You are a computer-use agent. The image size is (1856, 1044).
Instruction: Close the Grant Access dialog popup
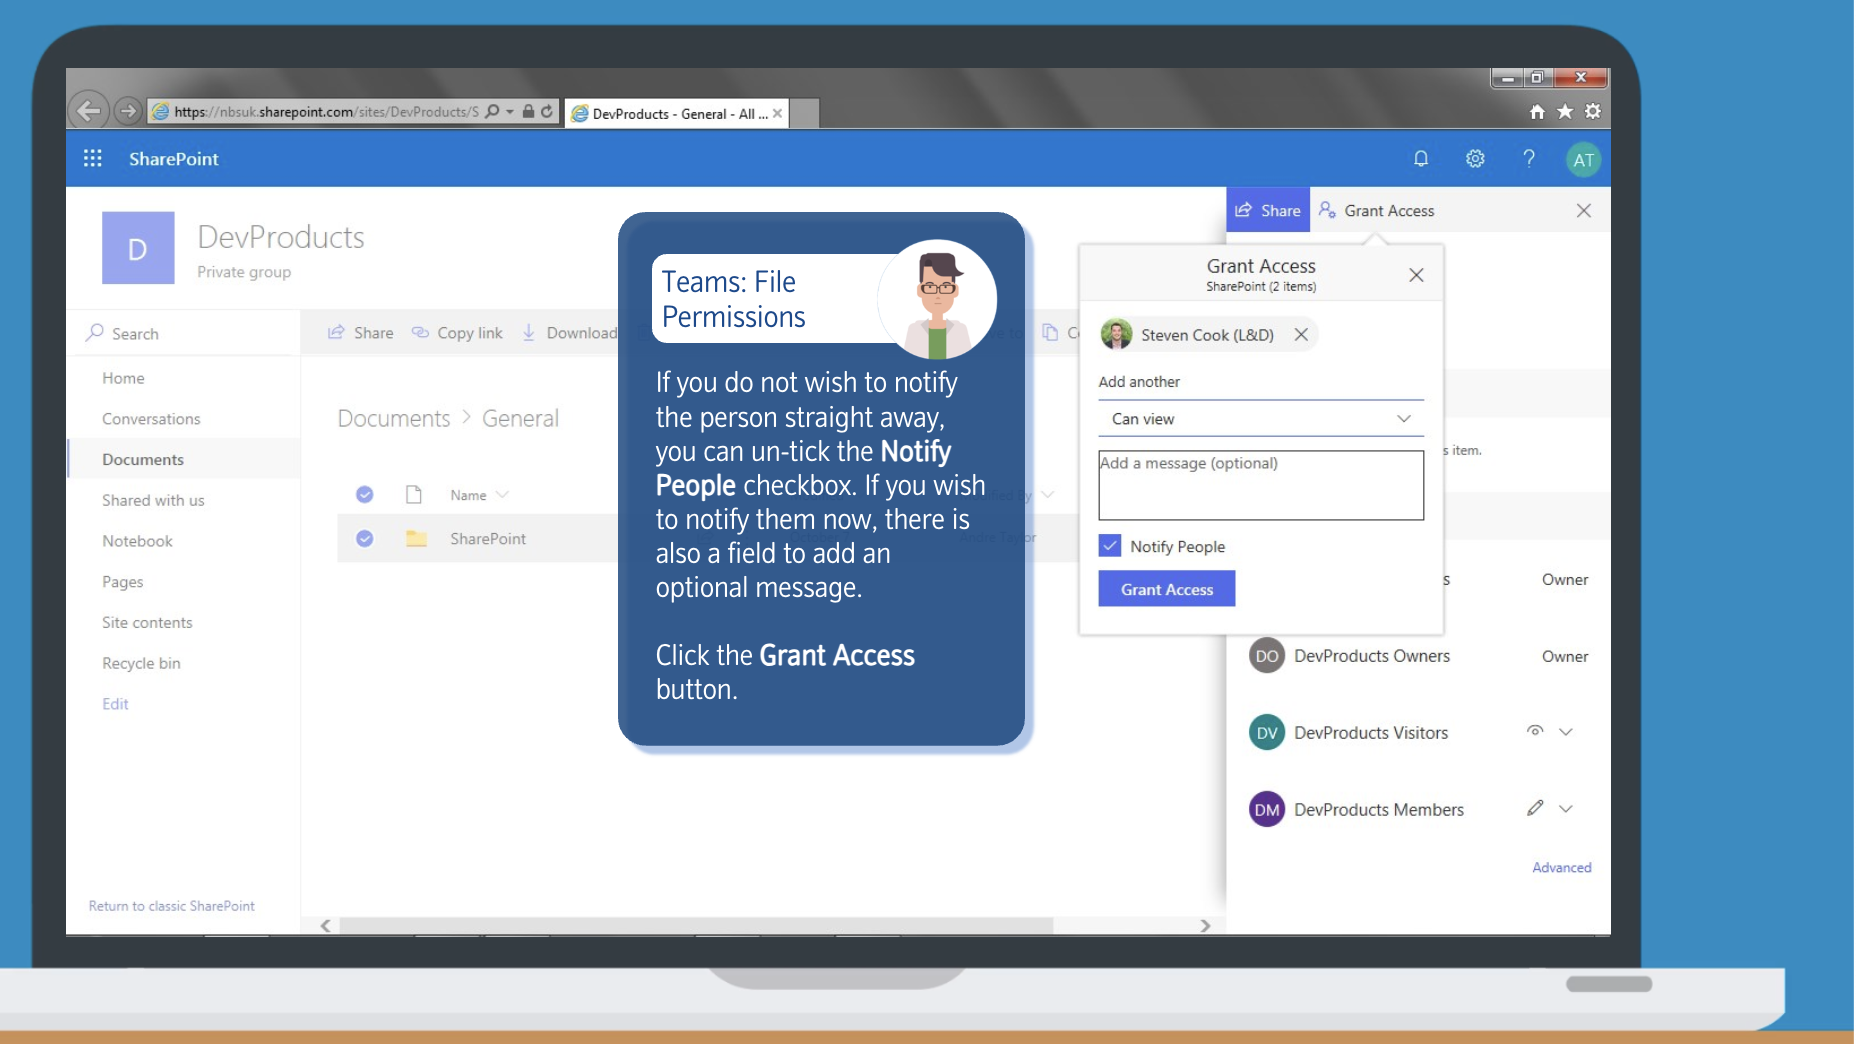point(1416,275)
